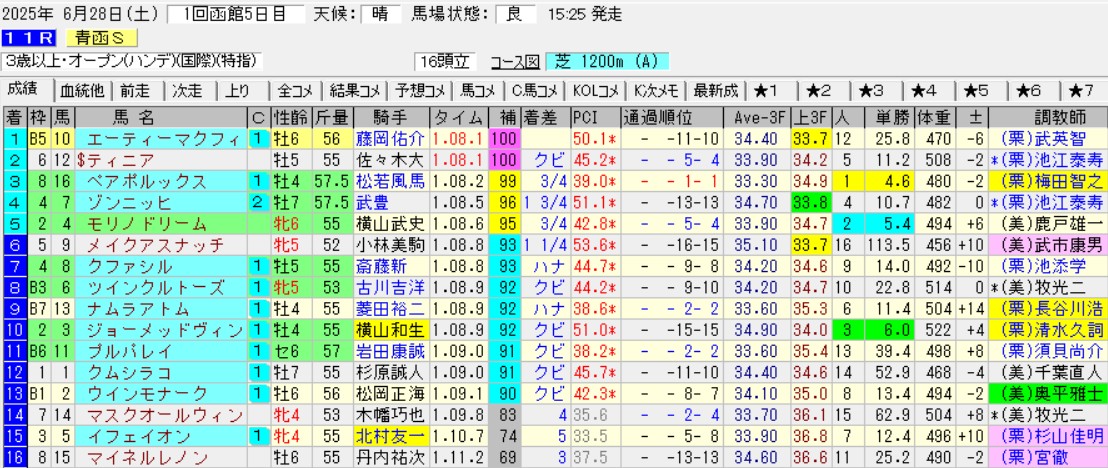Click the 1回函館5日目 meeting field

(x=229, y=14)
